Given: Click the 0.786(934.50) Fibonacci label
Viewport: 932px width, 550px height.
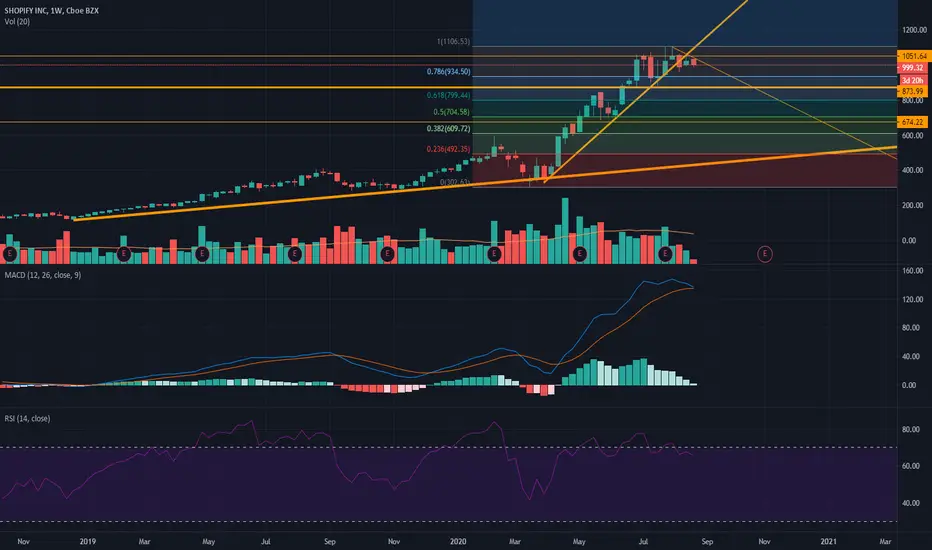Looking at the screenshot, I should 449,71.
